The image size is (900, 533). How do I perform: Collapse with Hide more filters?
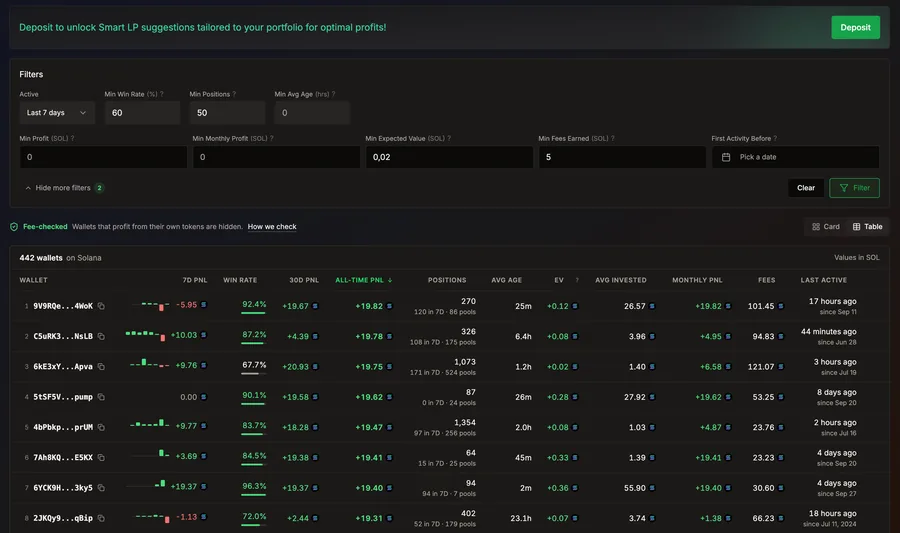coord(64,188)
